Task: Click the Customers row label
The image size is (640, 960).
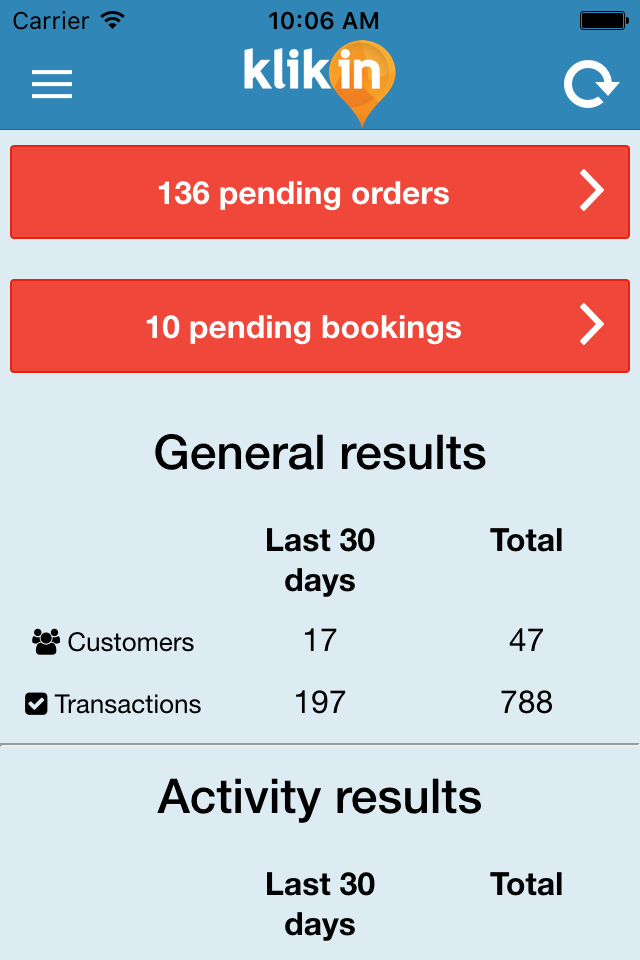Action: click(x=130, y=642)
